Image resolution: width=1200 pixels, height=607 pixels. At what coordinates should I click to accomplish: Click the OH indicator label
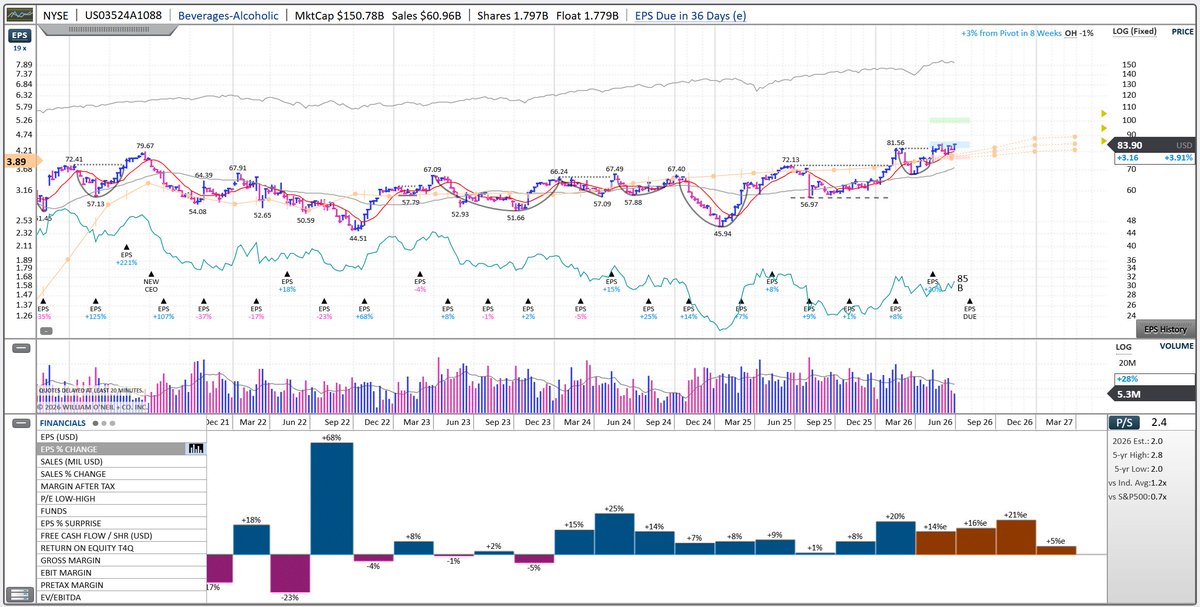click(x=1071, y=33)
